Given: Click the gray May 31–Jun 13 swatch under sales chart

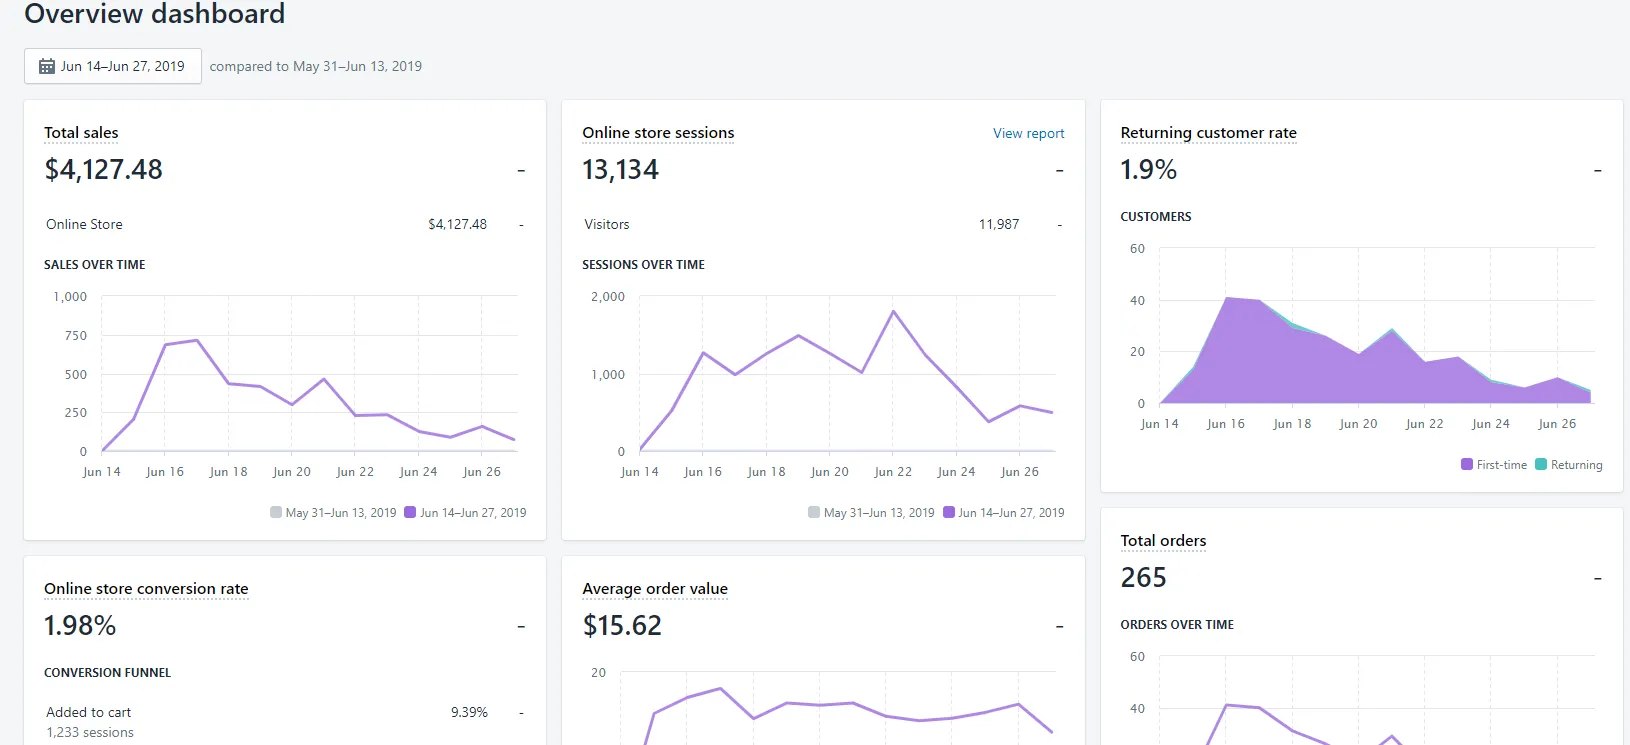Looking at the screenshot, I should point(276,512).
